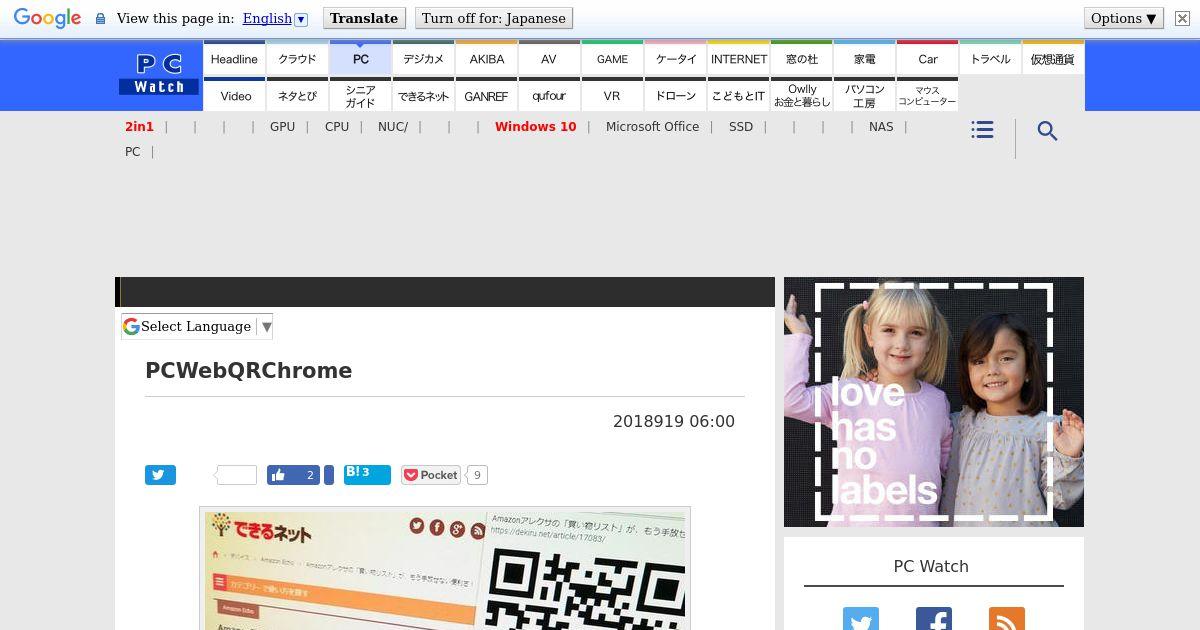Open the ネタとぴ tab

point(297,95)
